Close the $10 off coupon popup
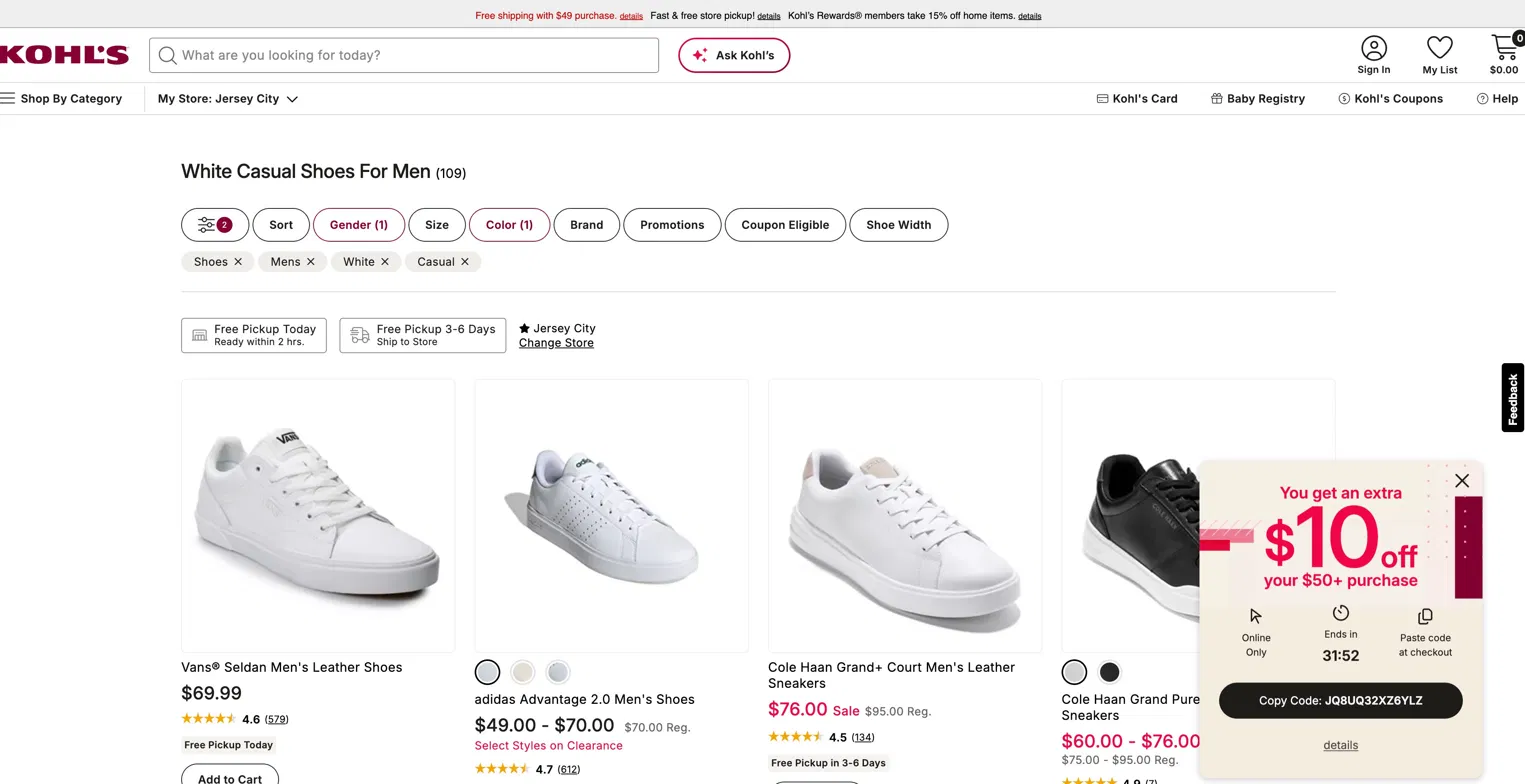Image resolution: width=1525 pixels, height=784 pixels. point(1462,481)
